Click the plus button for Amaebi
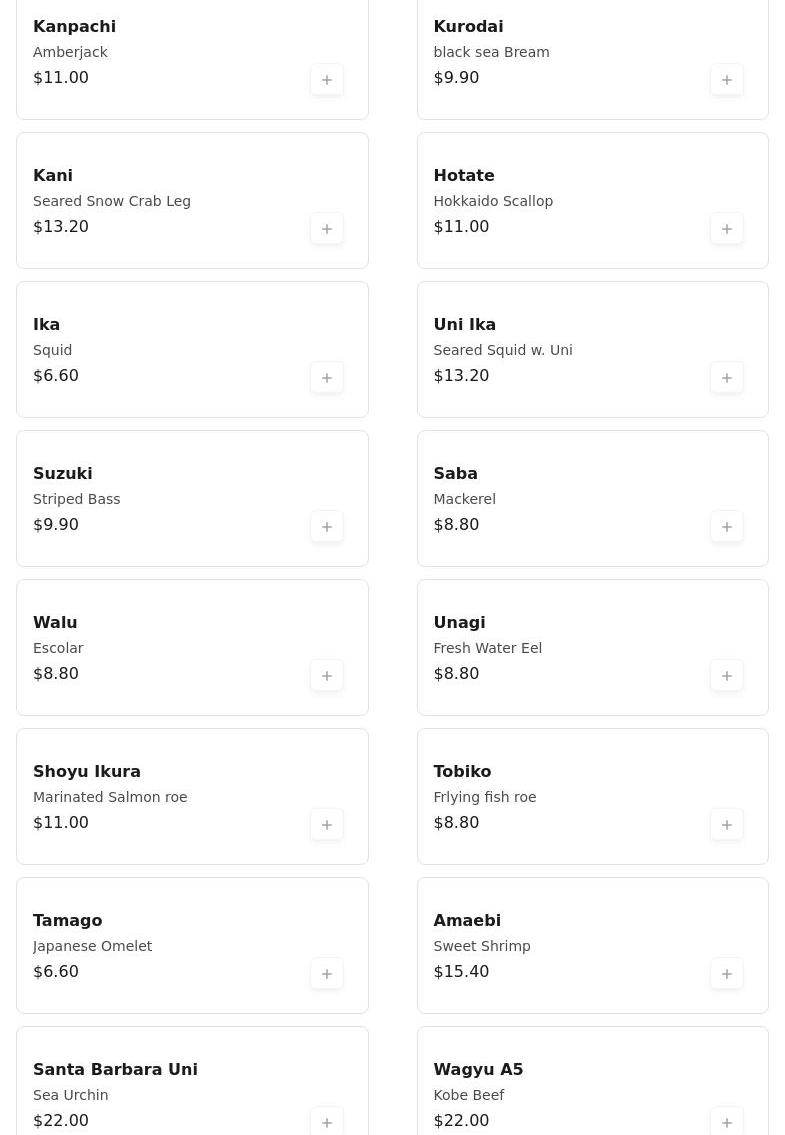The height and width of the screenshot is (1135, 785). pos(727,974)
